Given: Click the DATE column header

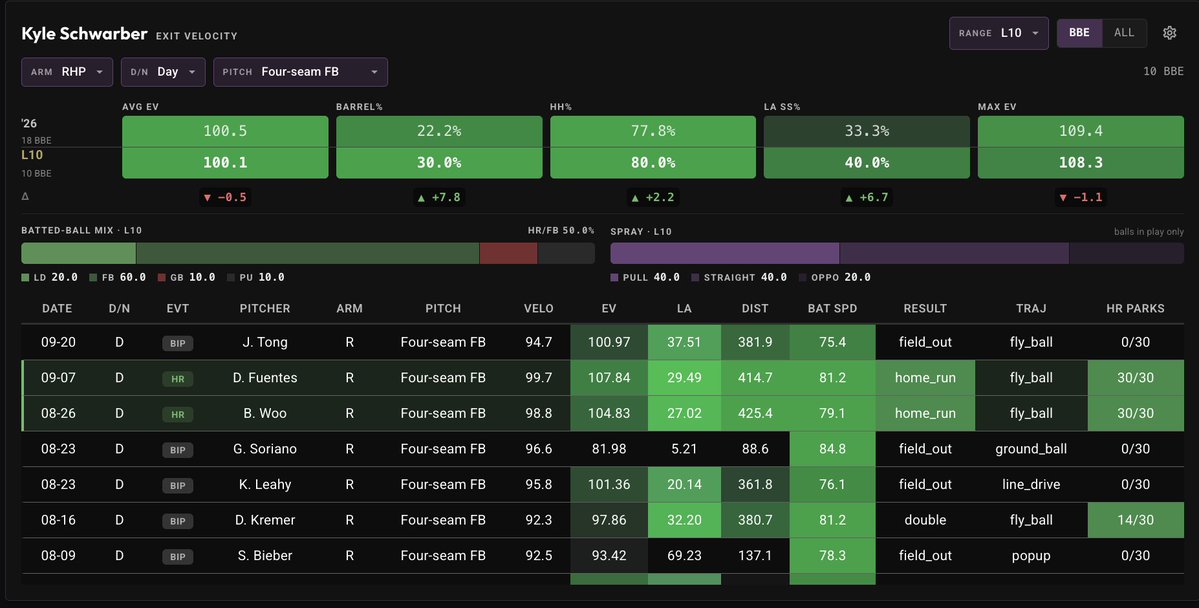Looking at the screenshot, I should pos(57,308).
